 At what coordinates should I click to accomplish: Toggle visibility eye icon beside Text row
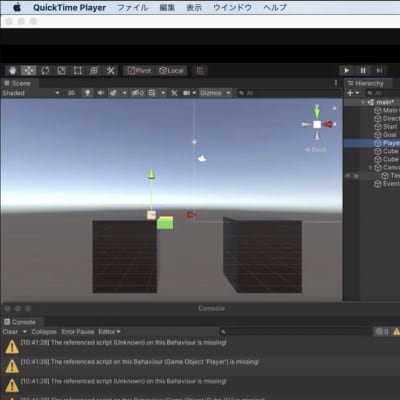tap(348, 176)
